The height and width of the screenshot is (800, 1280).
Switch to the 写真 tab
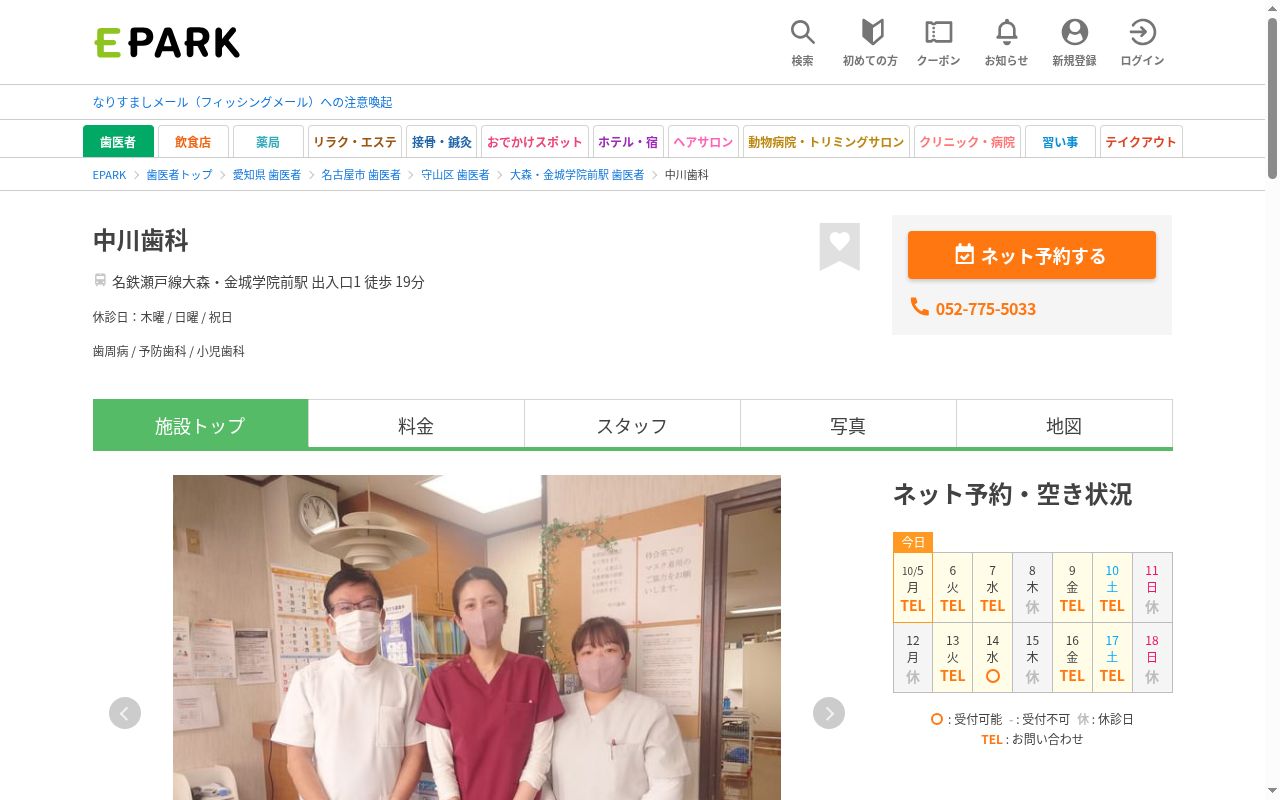pos(848,425)
